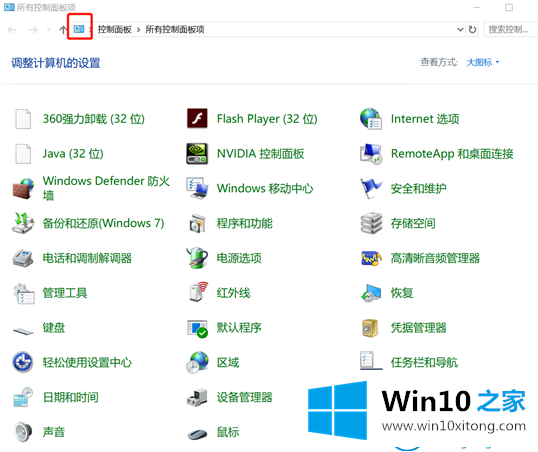Open the 大图标 view mode dropdown
The image size is (538, 452).
pyautogui.click(x=483, y=62)
